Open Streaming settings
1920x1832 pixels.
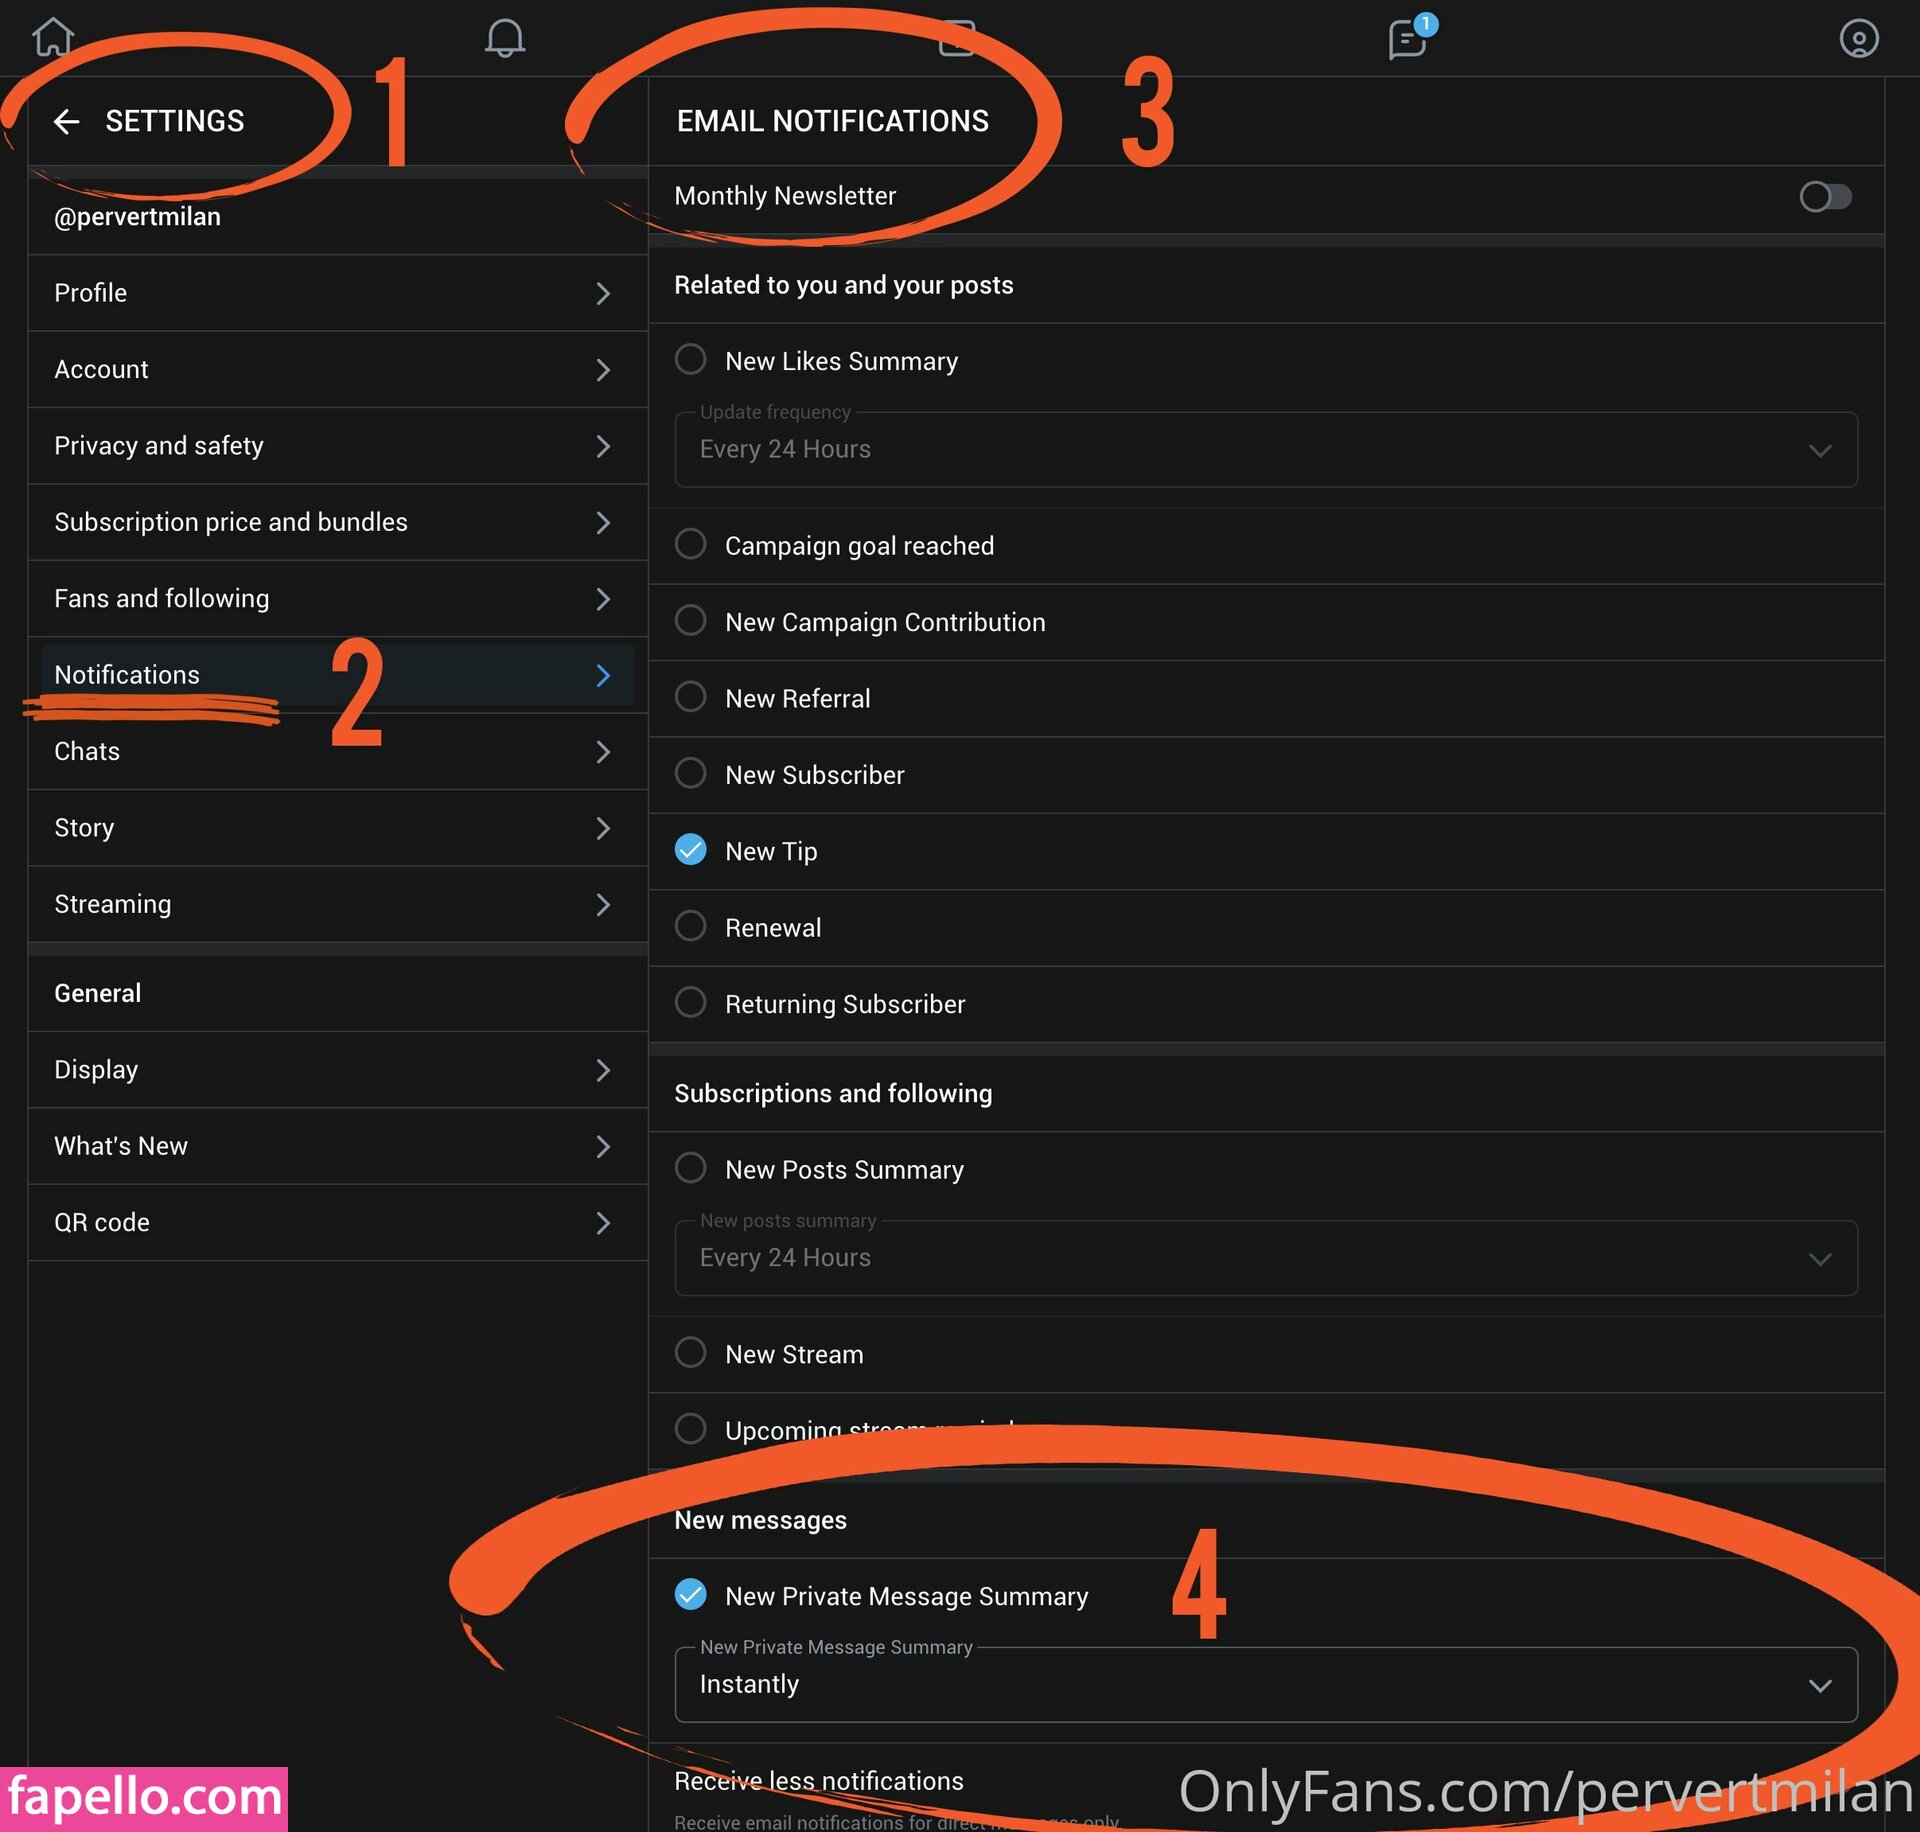click(x=337, y=904)
